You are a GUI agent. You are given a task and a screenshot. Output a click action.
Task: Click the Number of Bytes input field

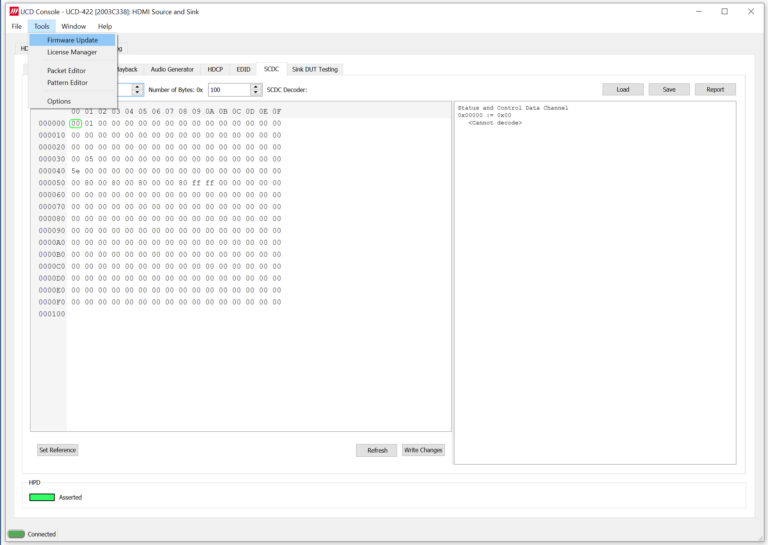coord(228,90)
